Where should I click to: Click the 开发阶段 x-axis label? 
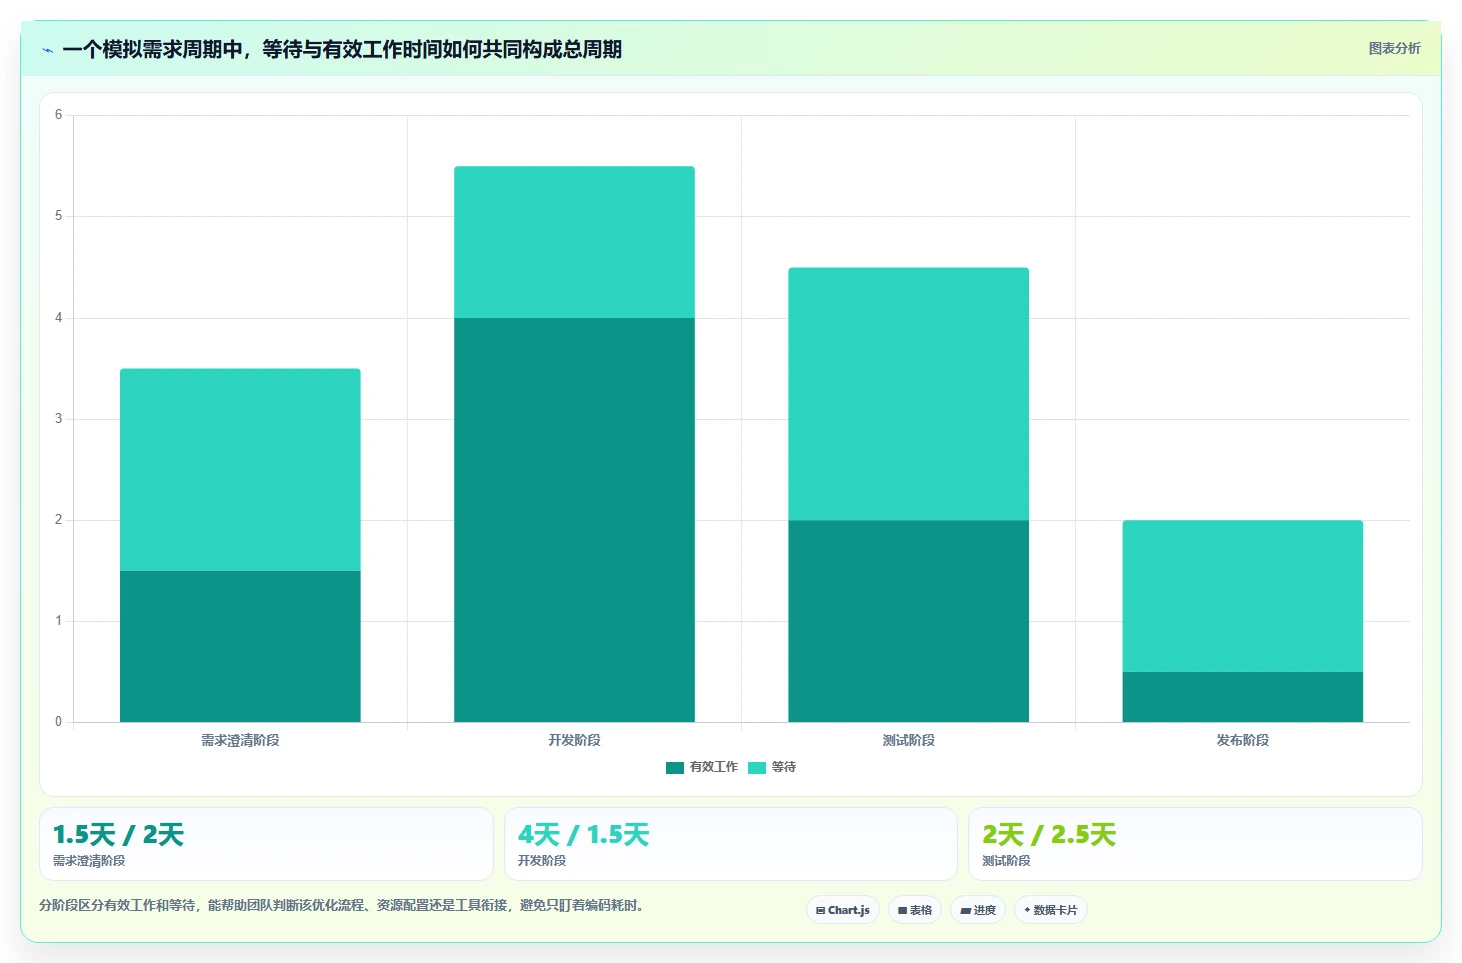[x=574, y=740]
